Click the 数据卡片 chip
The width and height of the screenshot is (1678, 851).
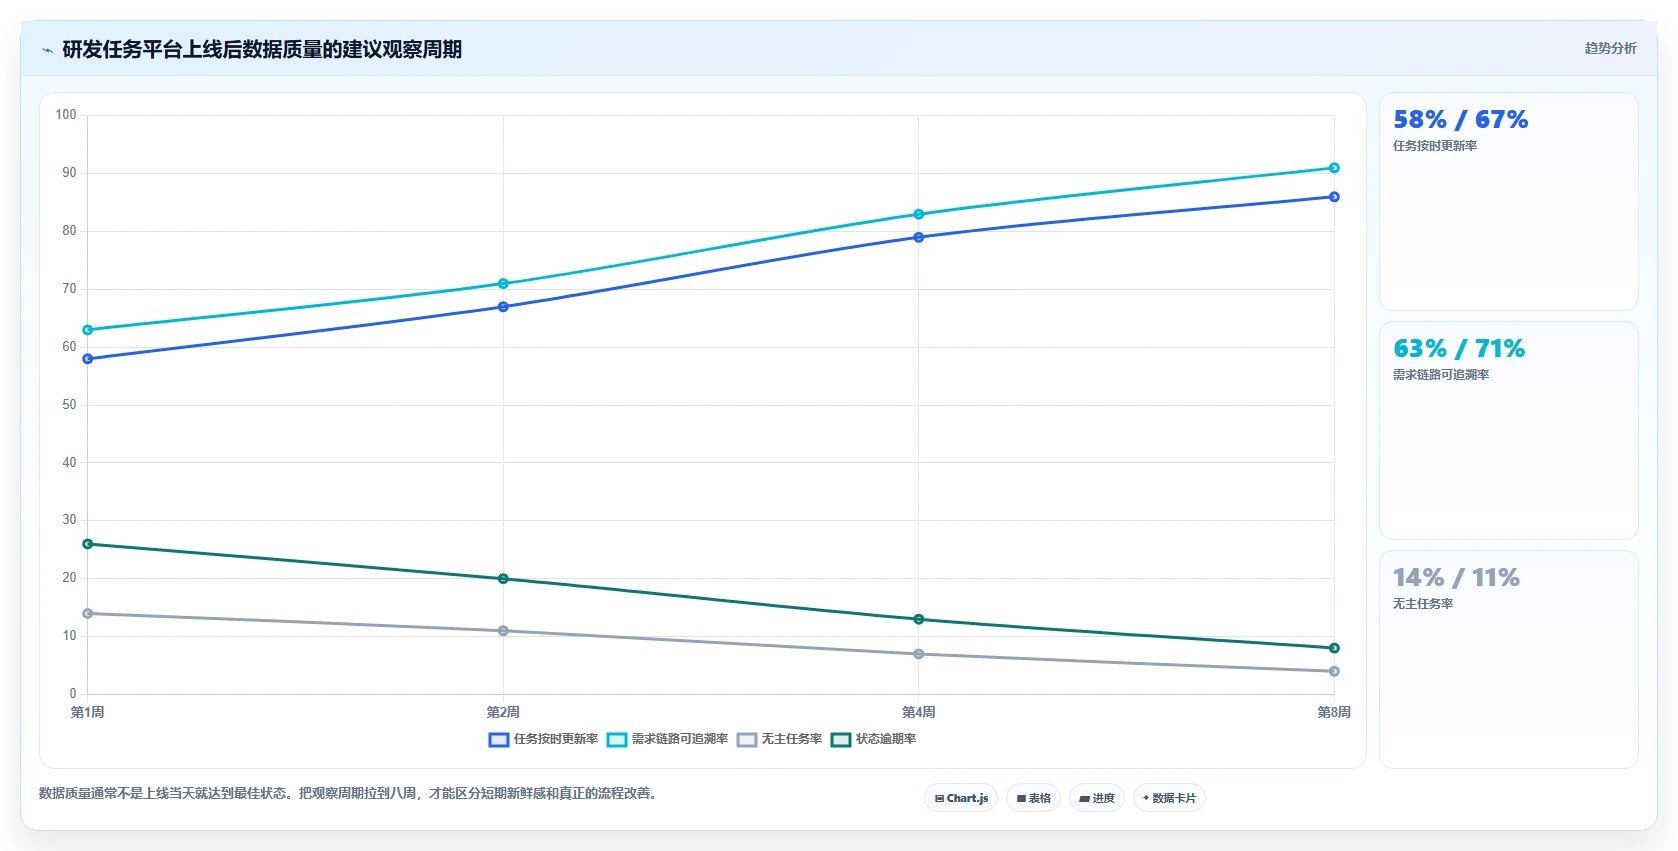click(x=1169, y=798)
